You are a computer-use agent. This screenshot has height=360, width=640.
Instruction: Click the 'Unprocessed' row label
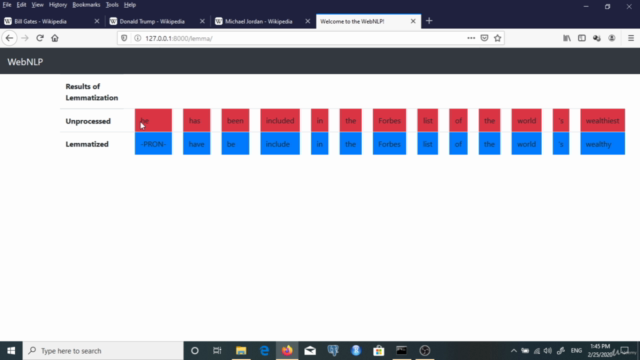[88, 121]
